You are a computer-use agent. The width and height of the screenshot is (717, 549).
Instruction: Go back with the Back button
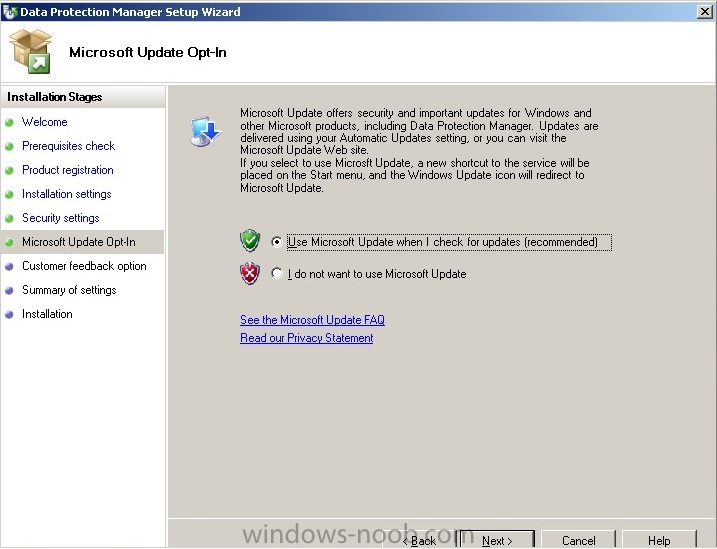click(x=418, y=541)
